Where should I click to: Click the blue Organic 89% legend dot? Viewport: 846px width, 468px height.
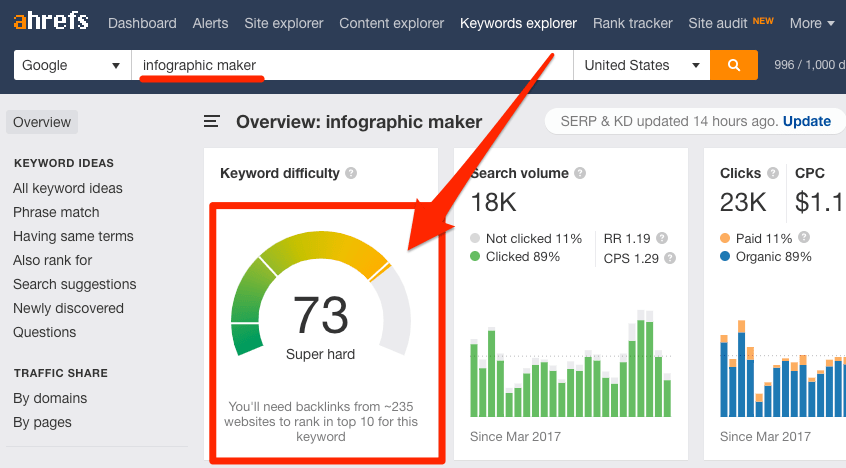coord(725,256)
